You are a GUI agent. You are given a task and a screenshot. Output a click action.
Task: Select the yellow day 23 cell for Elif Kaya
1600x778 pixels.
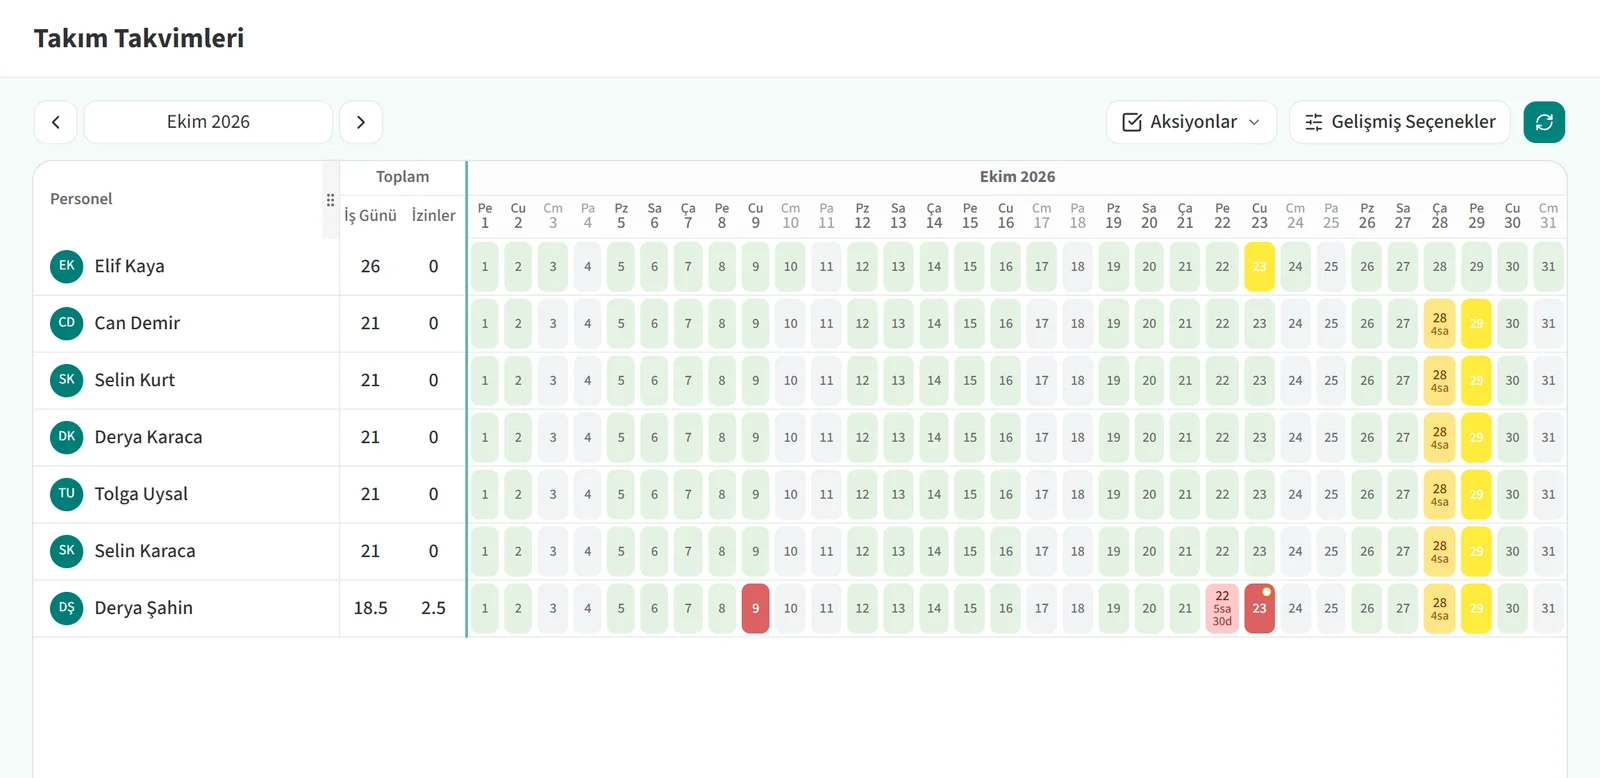click(x=1259, y=267)
